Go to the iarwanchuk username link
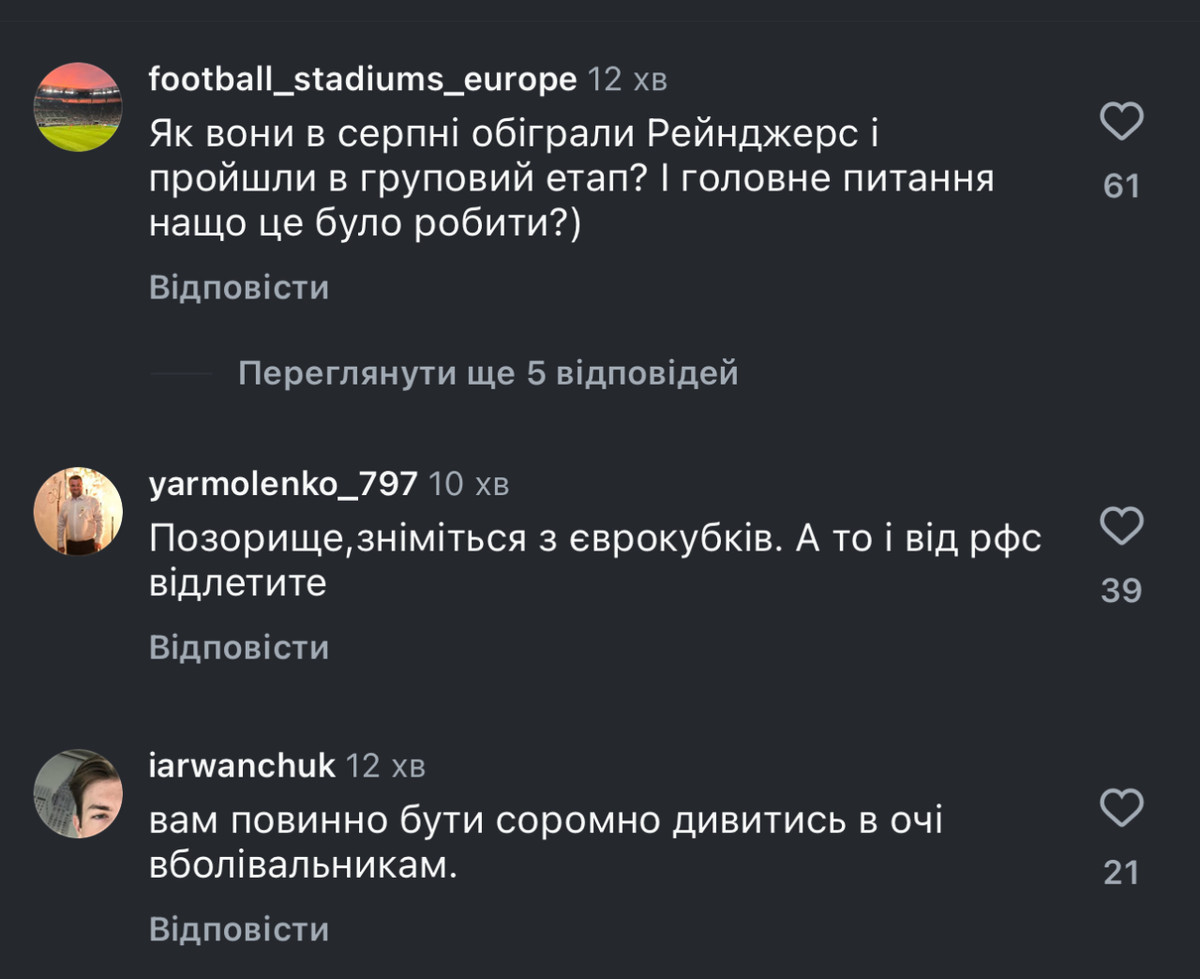 pyautogui.click(x=242, y=767)
